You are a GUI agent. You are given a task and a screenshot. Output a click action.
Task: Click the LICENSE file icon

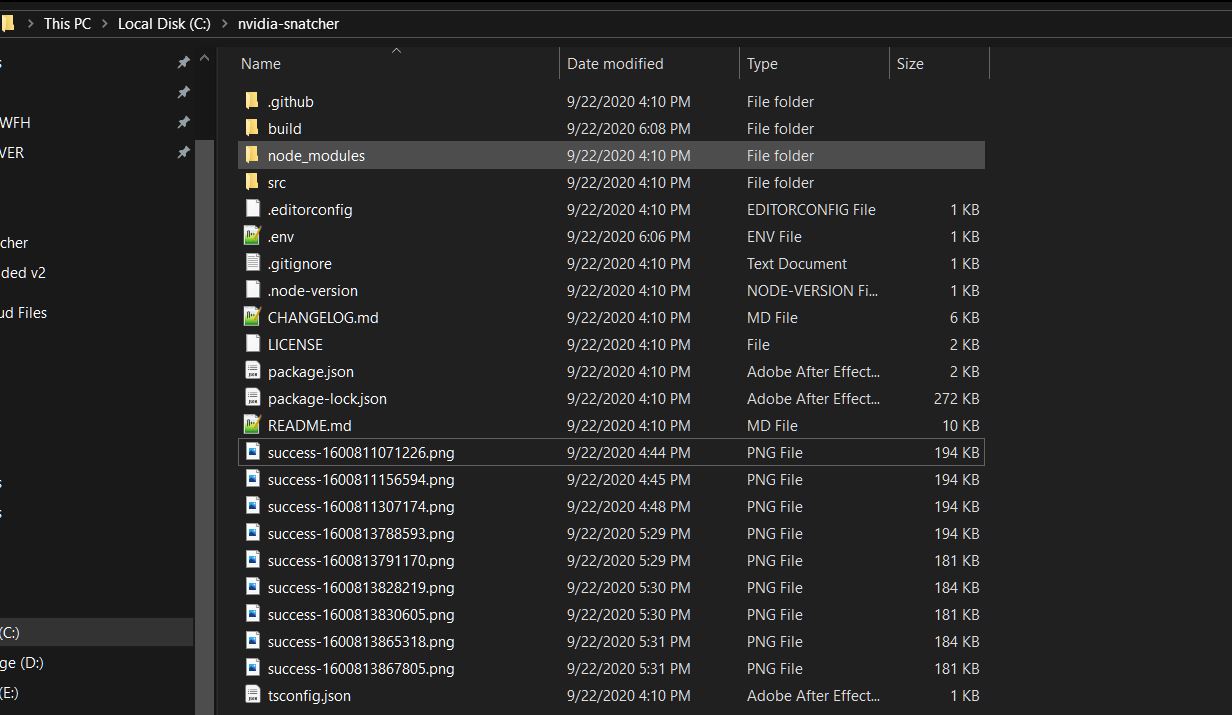(252, 344)
